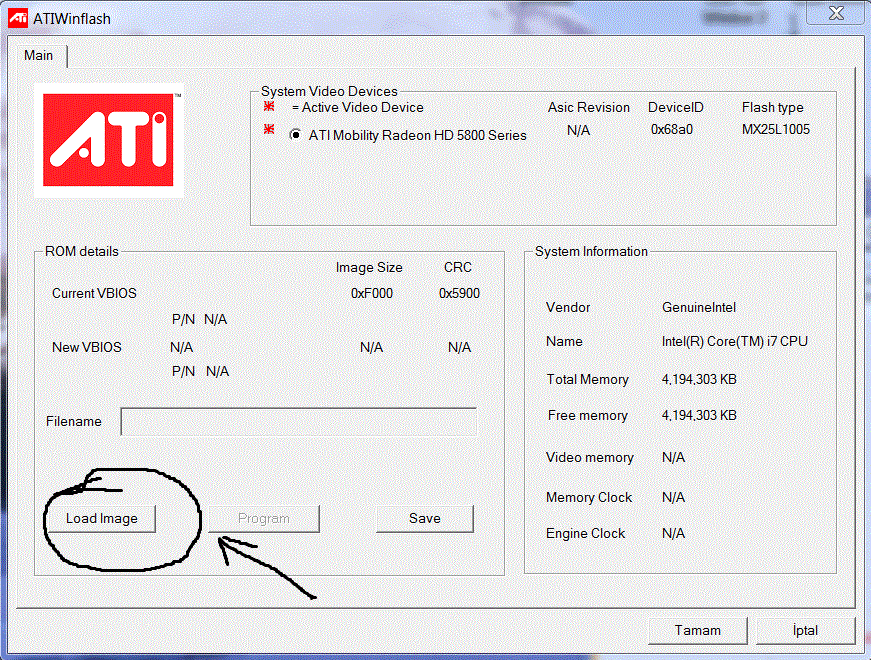
Task: Click the Filename label
Action: click(74, 422)
